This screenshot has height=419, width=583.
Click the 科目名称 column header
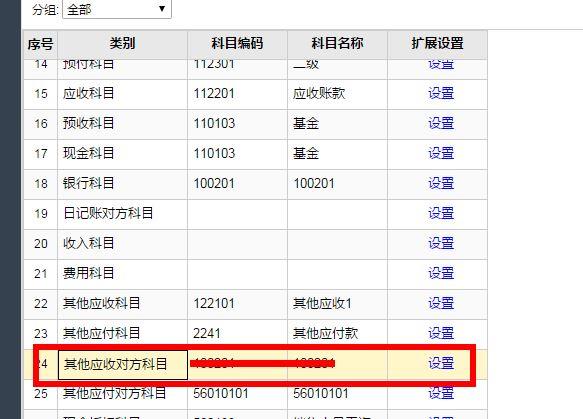click(x=337, y=44)
